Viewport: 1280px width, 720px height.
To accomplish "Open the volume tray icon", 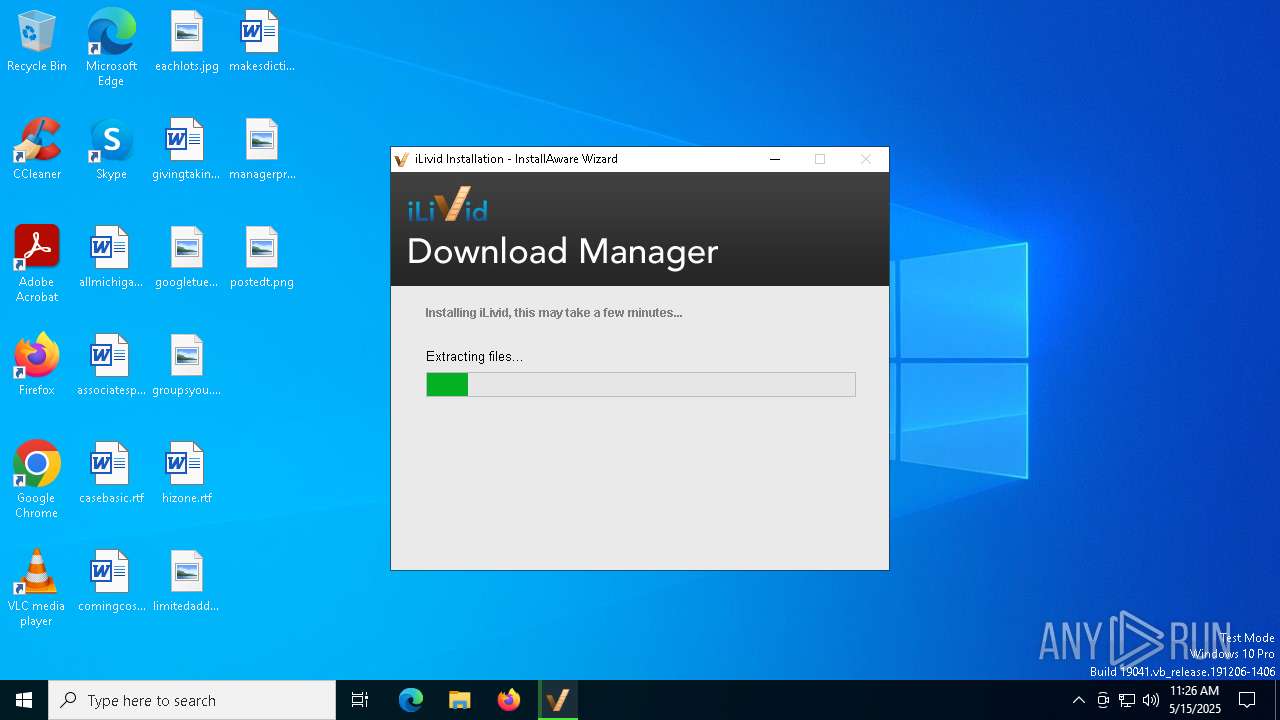I will [x=1151, y=700].
